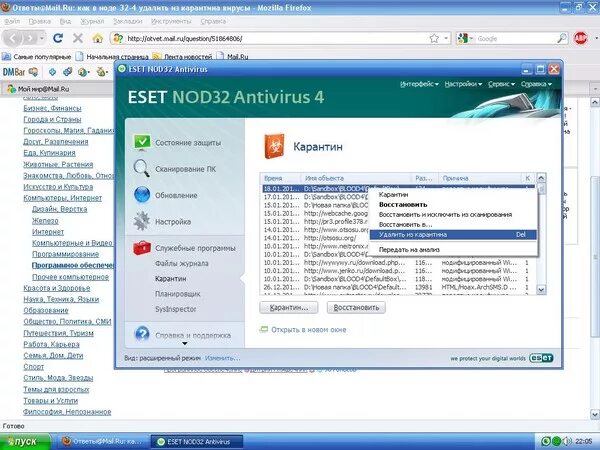Image resolution: width=600 pixels, height=450 pixels.
Task: Click the Google search field
Action: tap(515, 38)
